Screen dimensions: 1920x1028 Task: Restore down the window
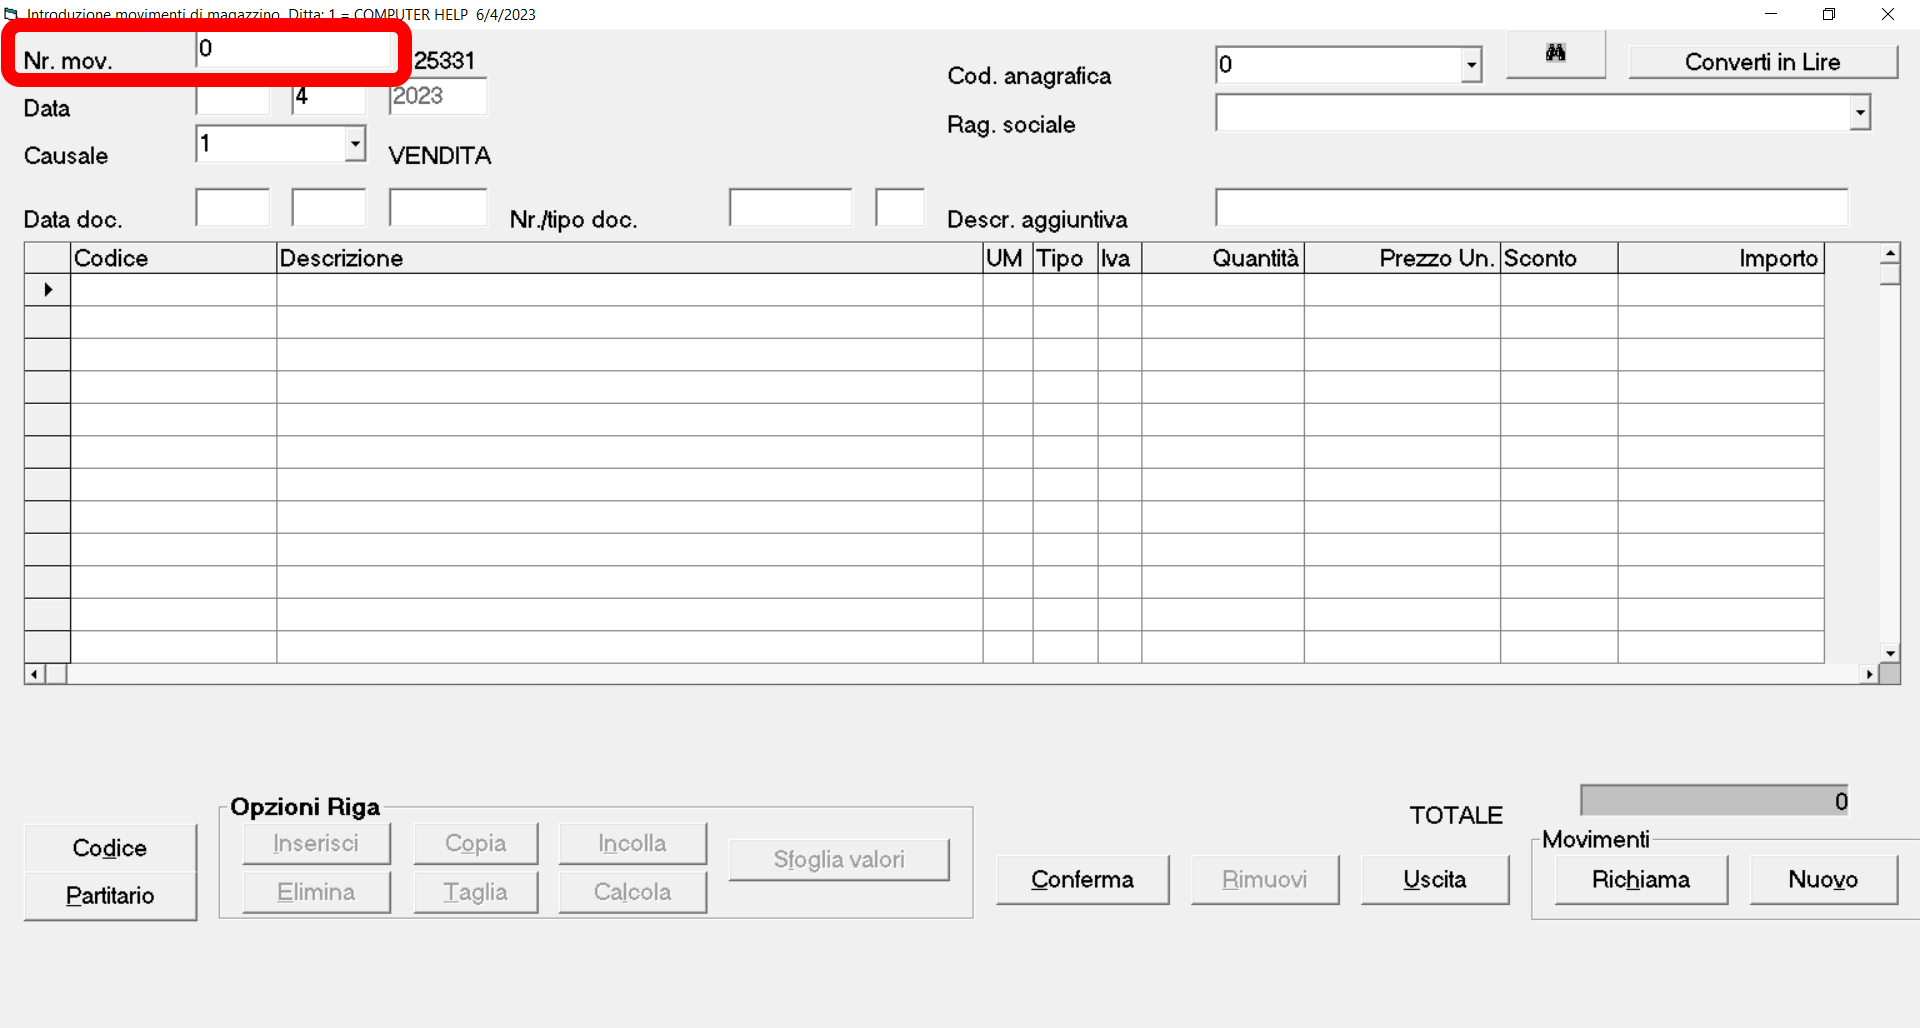(x=1829, y=14)
